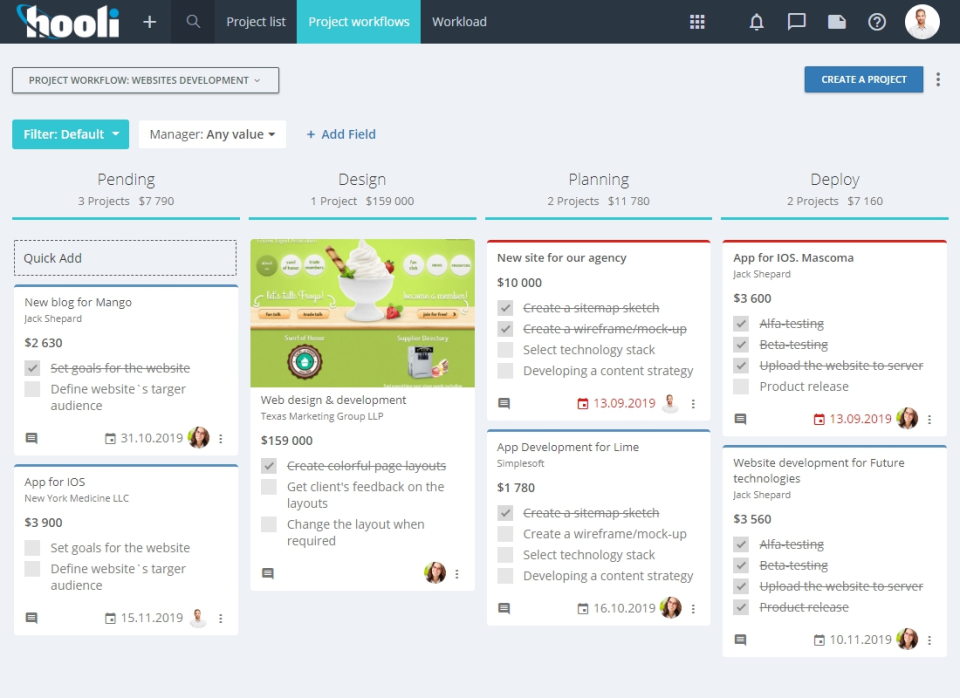Image resolution: width=960 pixels, height=698 pixels.
Task: Click the 15.11.2019 date on App for IOS
Action: click(x=151, y=618)
